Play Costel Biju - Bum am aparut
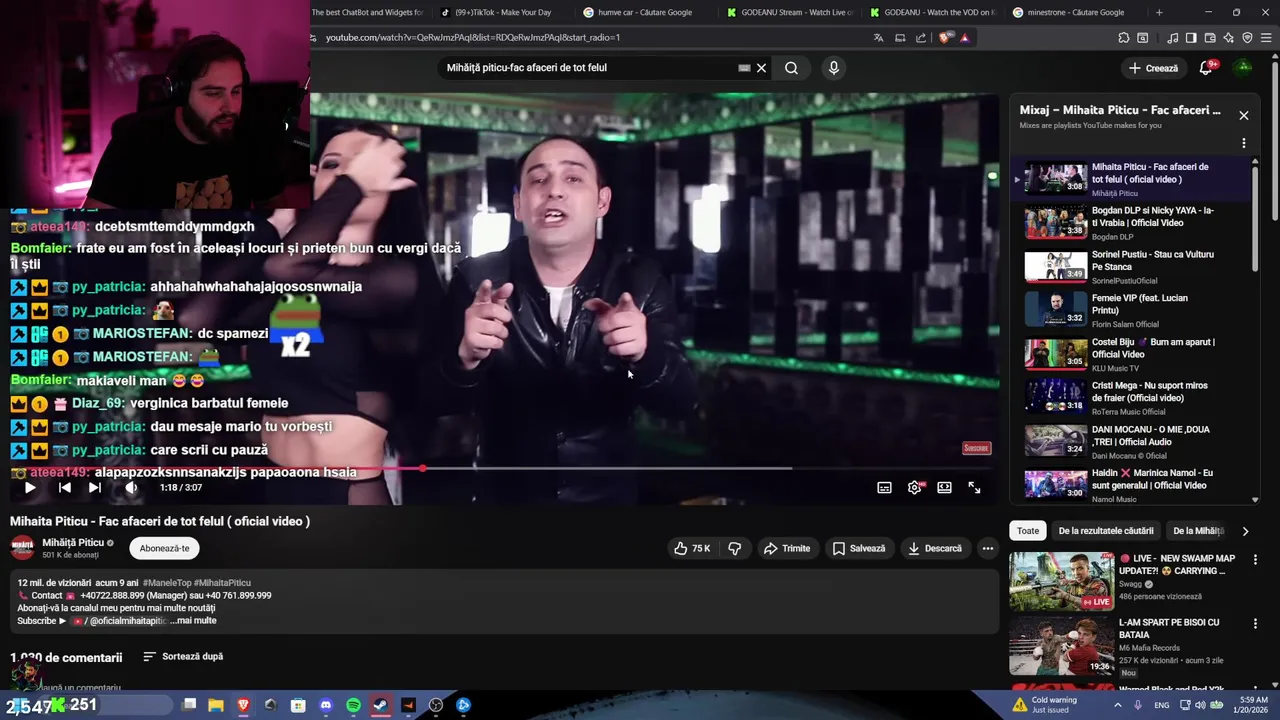1280x720 pixels. [1130, 354]
